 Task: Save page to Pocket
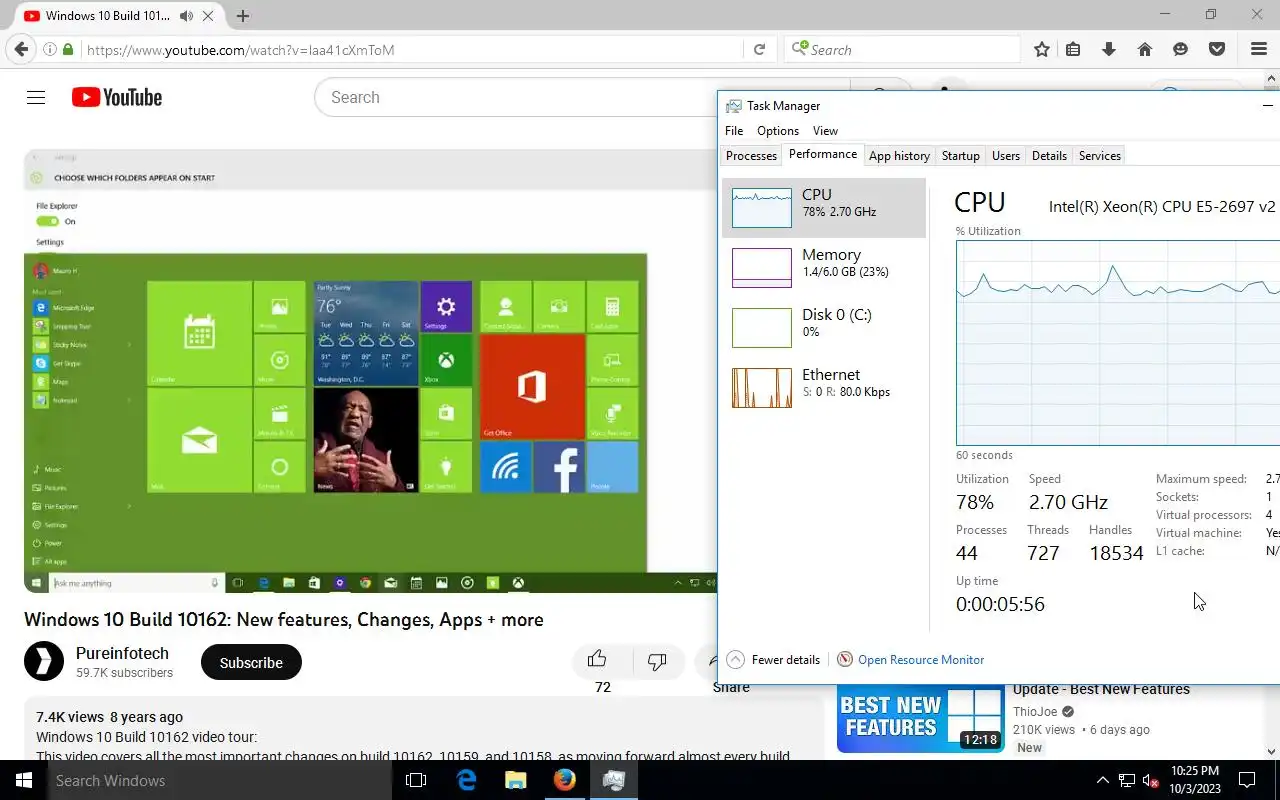click(x=1217, y=49)
